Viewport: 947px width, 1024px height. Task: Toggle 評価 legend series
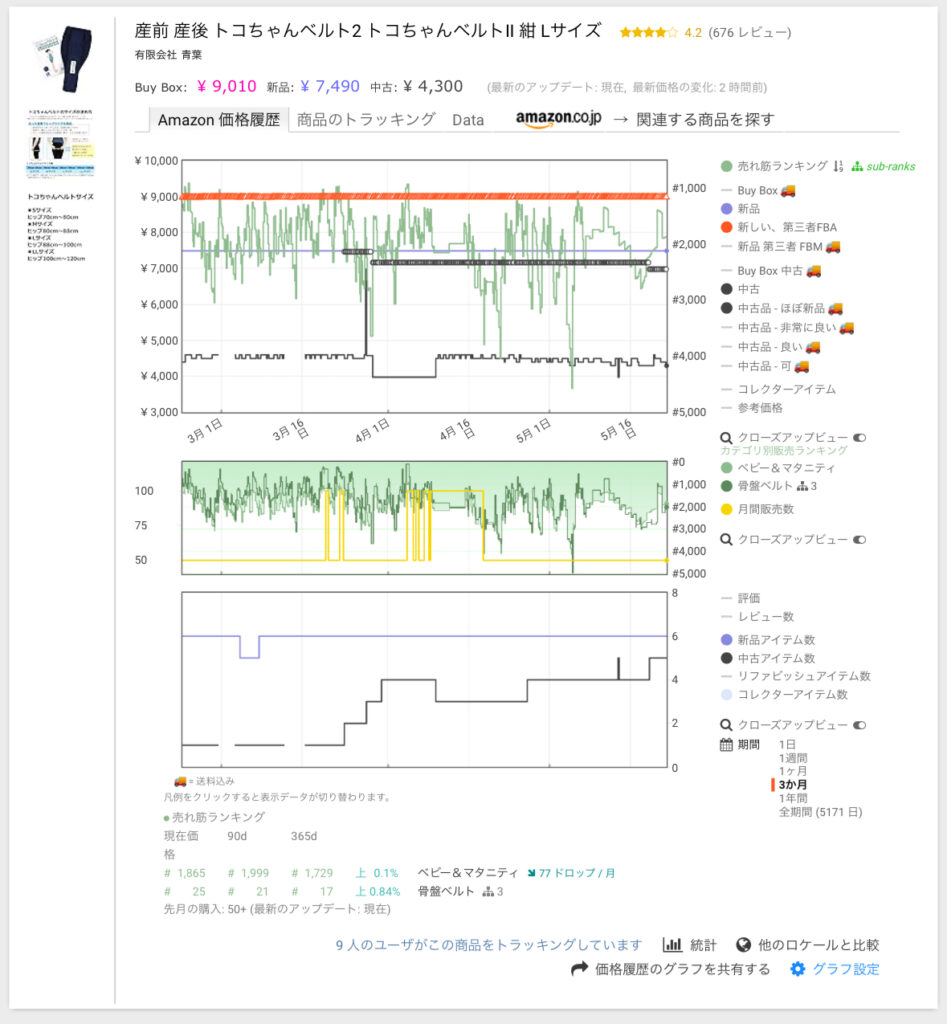740,598
